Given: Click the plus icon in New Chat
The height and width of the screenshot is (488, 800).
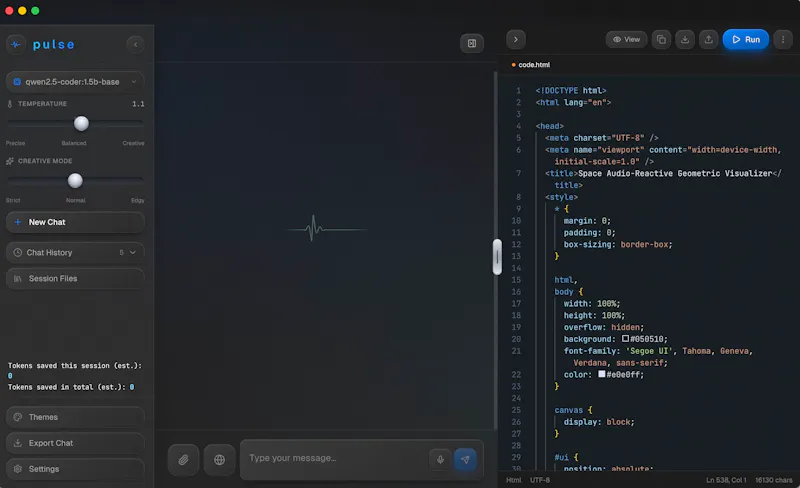Looking at the screenshot, I should click(17, 222).
